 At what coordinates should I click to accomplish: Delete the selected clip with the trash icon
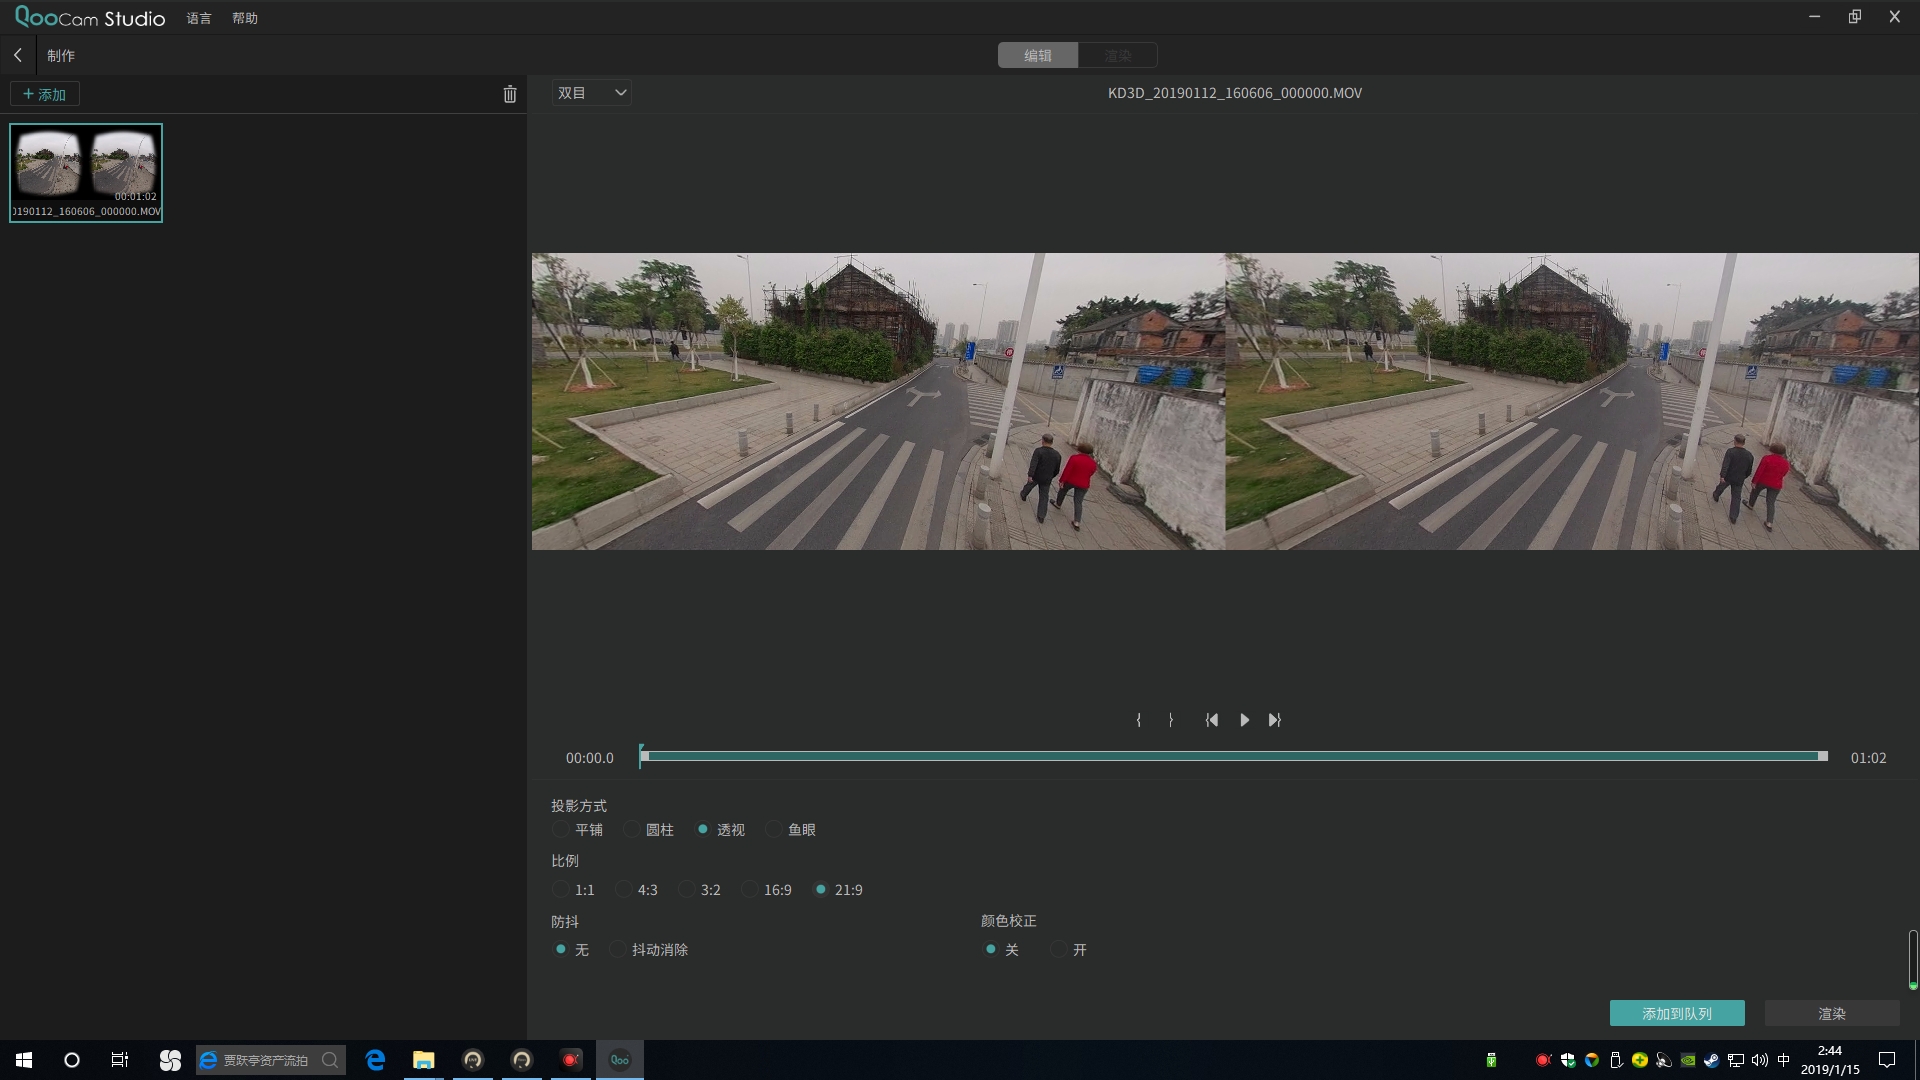click(x=510, y=94)
